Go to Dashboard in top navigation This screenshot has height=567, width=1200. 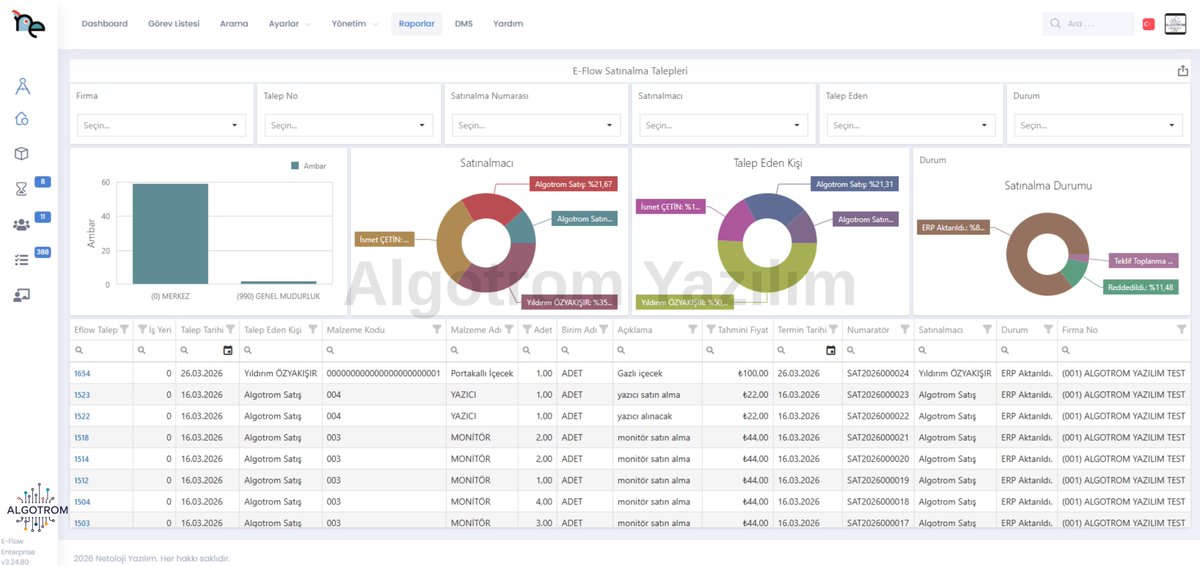104,23
